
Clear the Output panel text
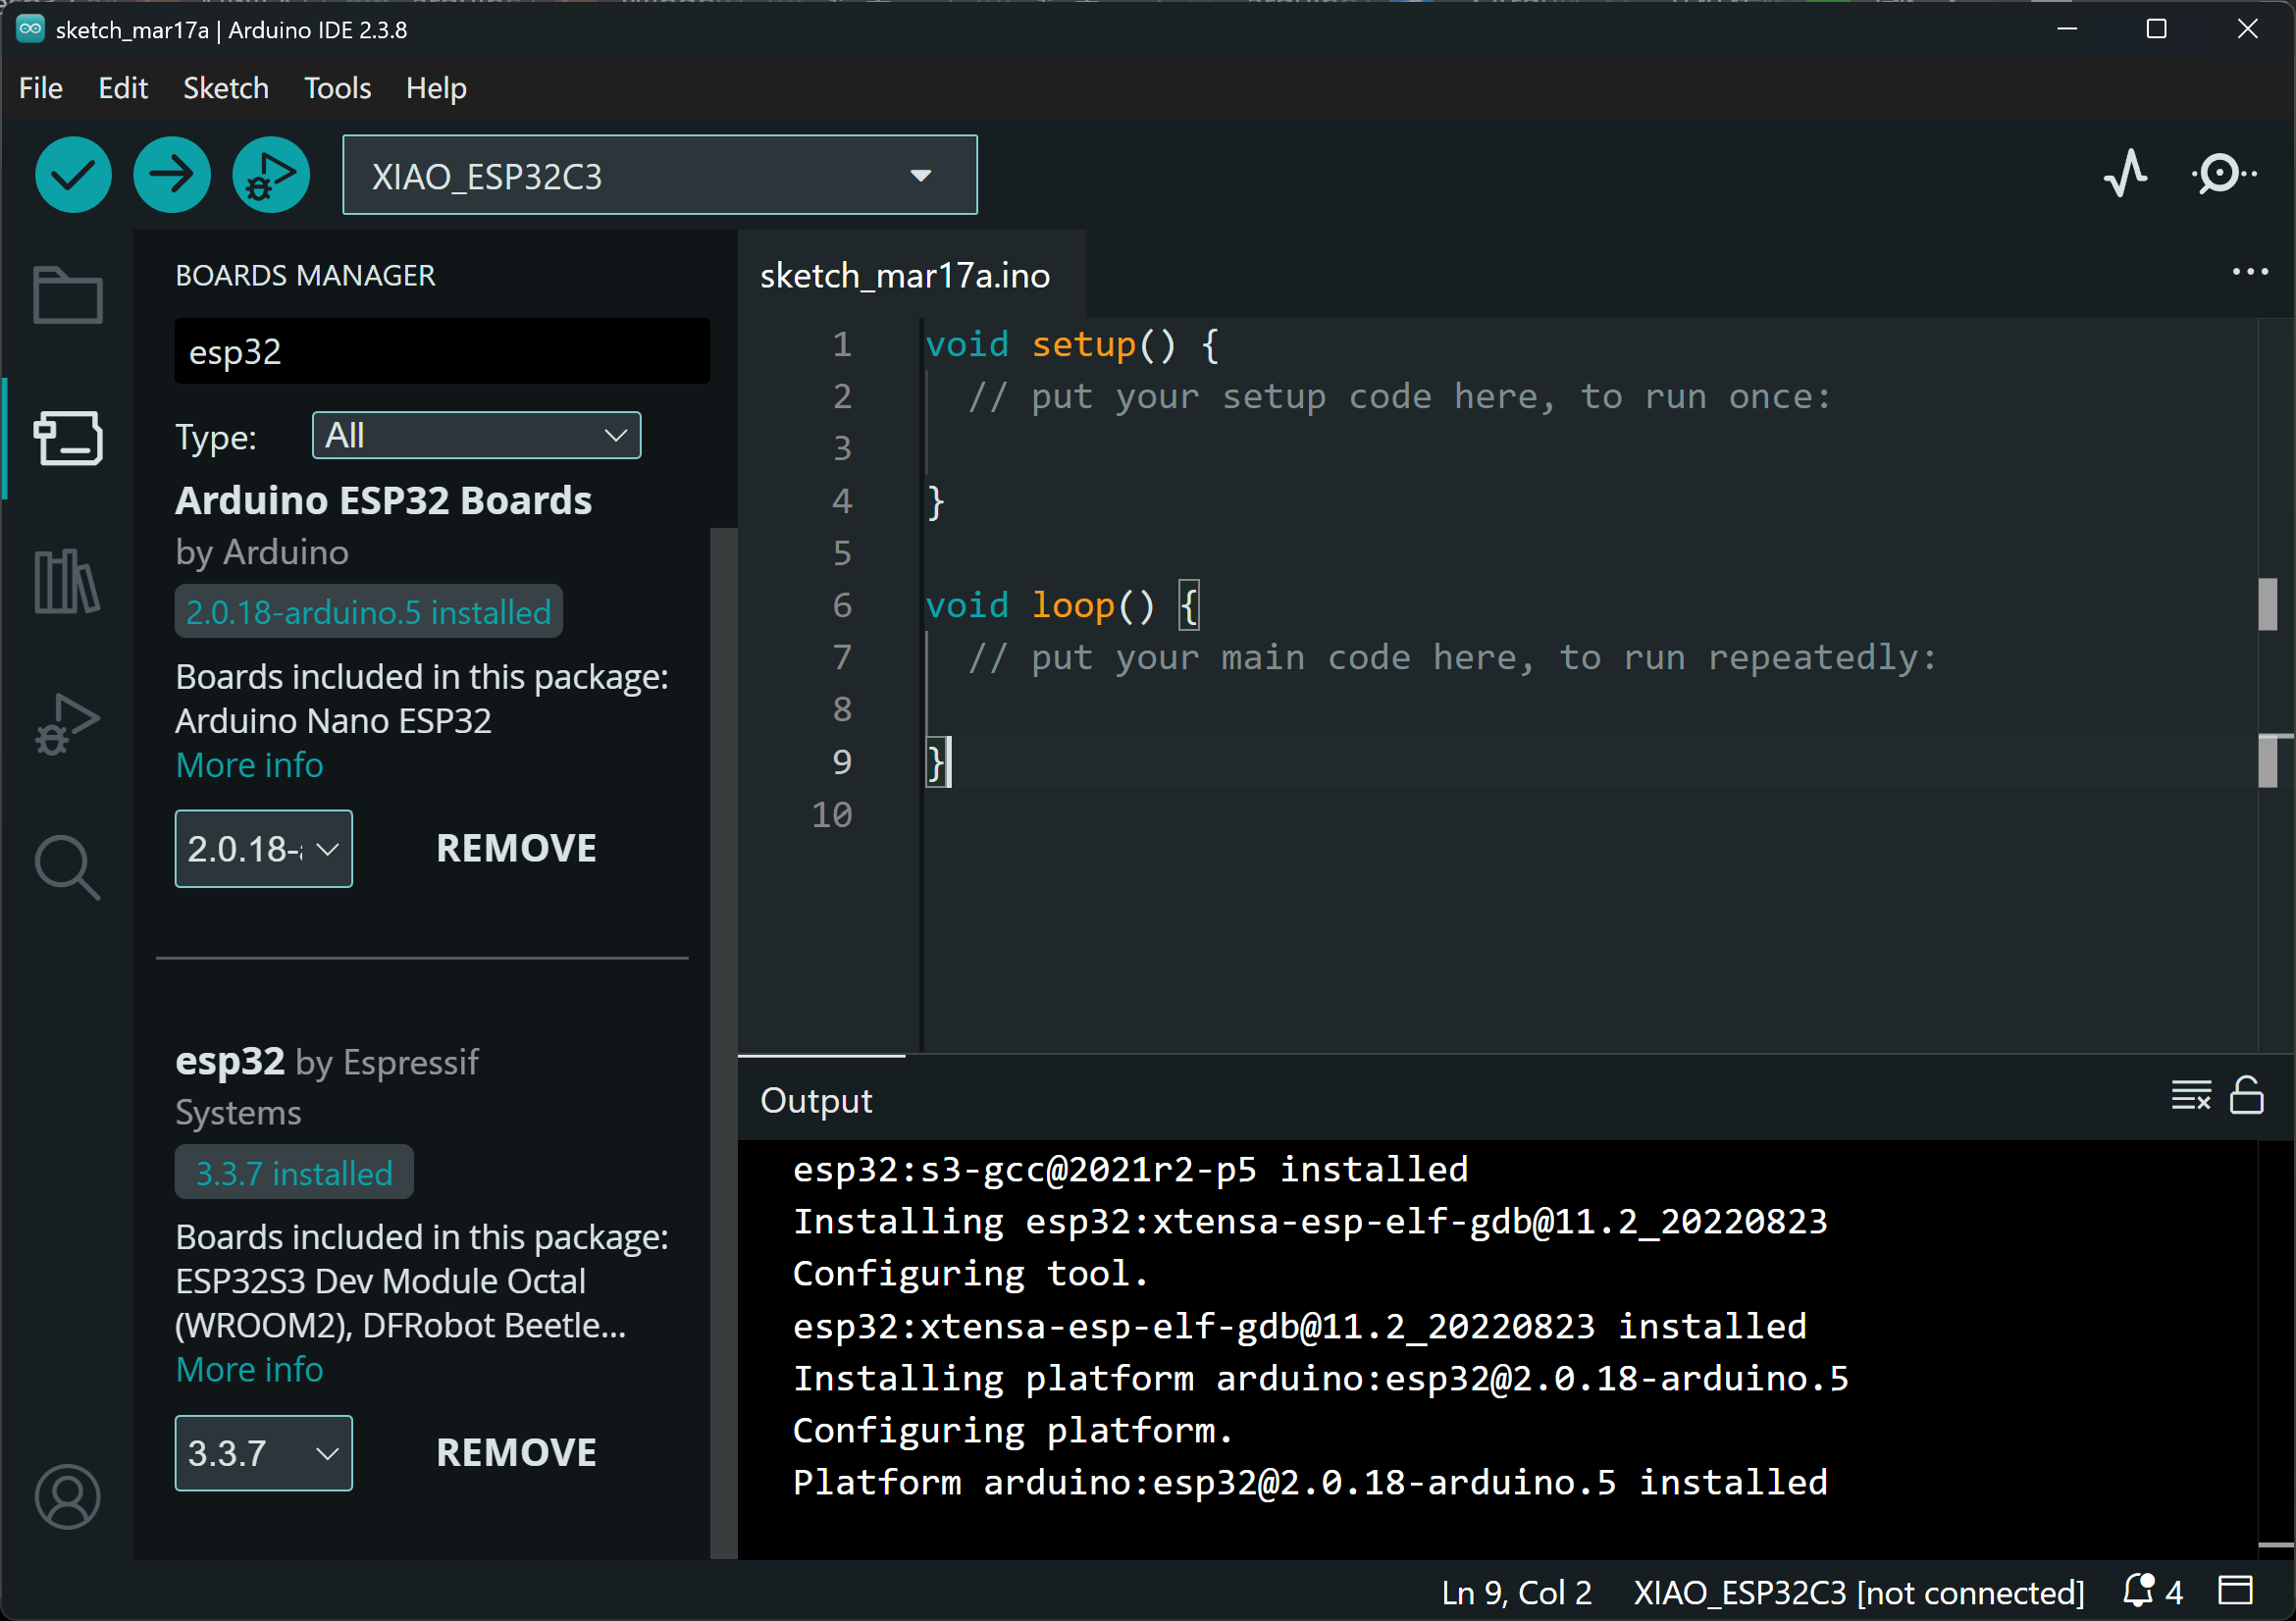2189,1096
